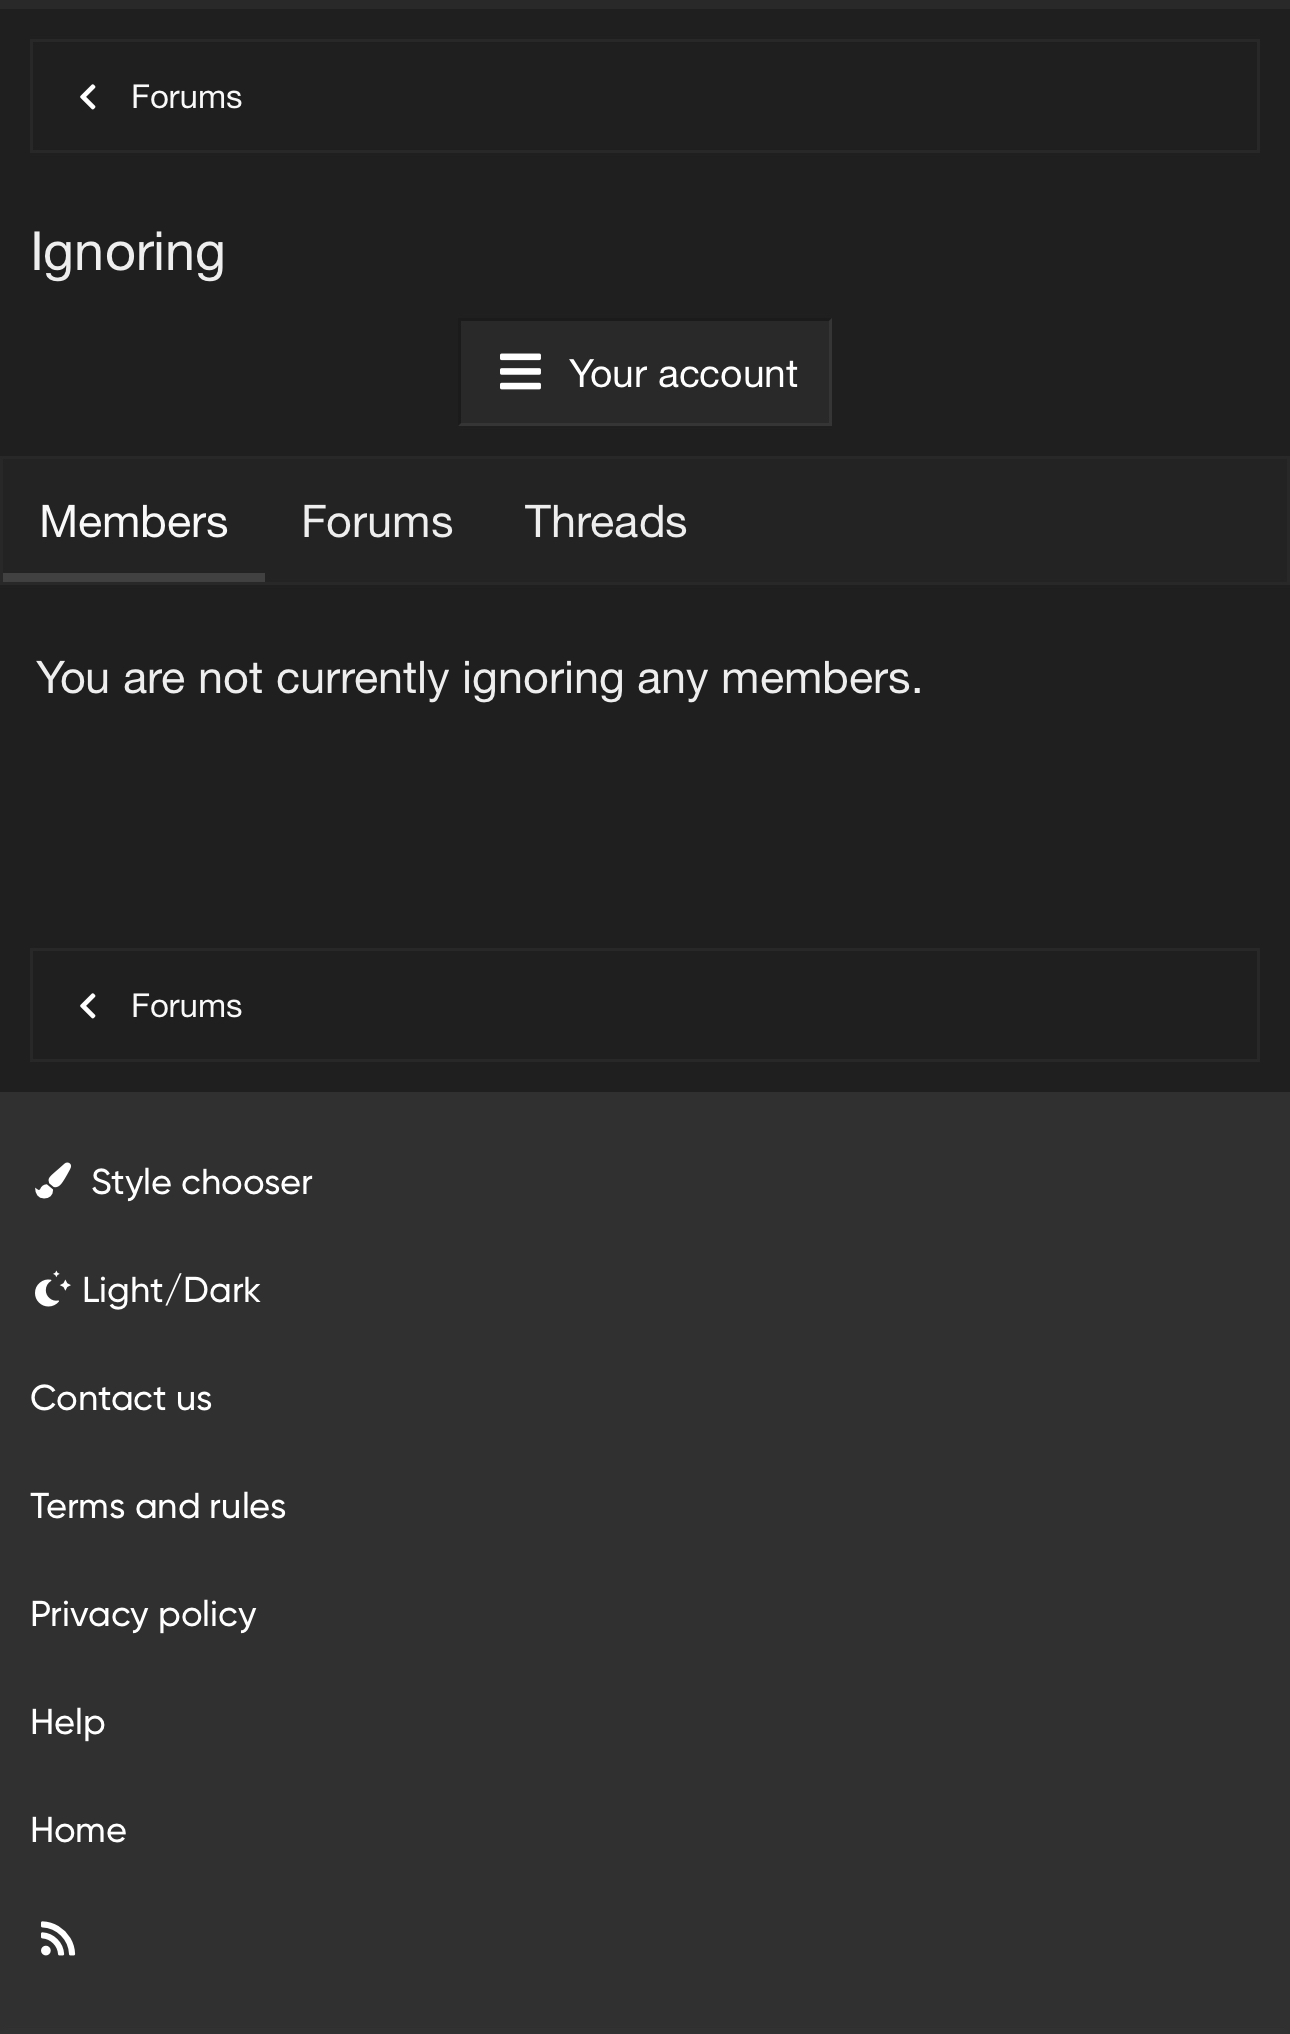Click the Ignoring page heading
1290x2034 pixels.
(x=128, y=252)
